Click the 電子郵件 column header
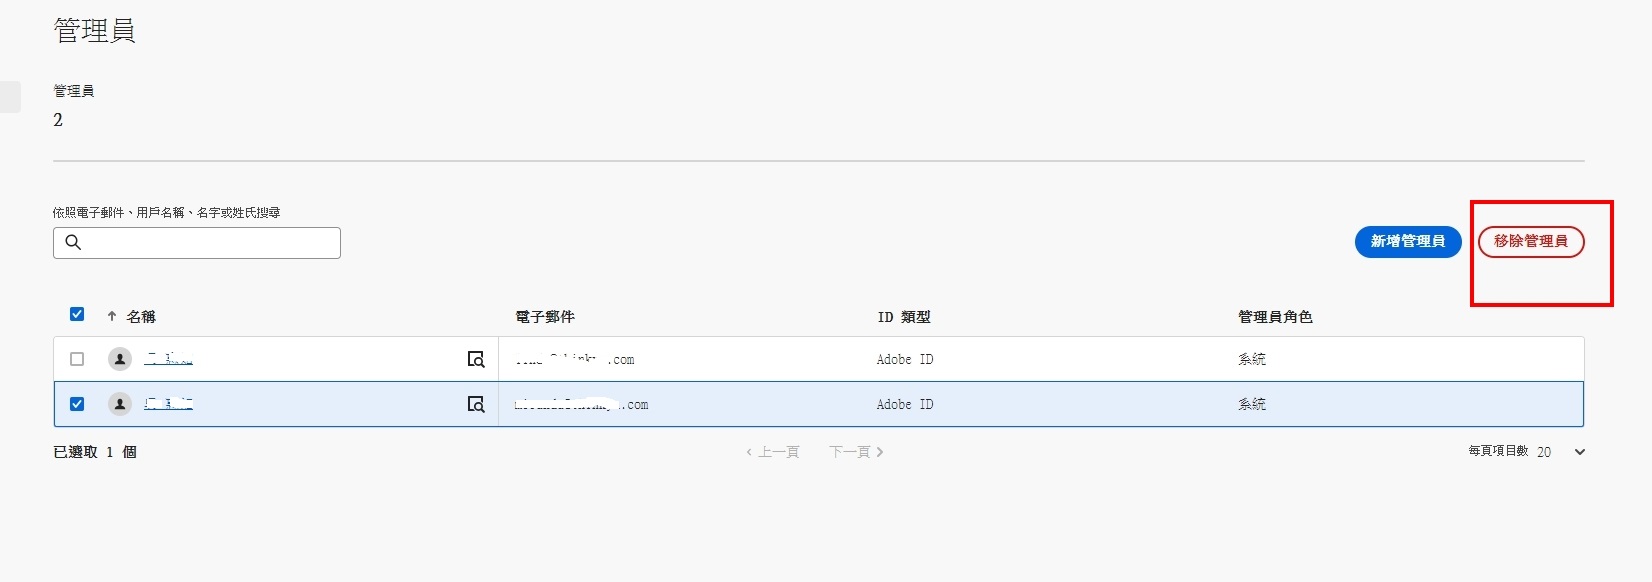The width and height of the screenshot is (1652, 582). tap(545, 317)
